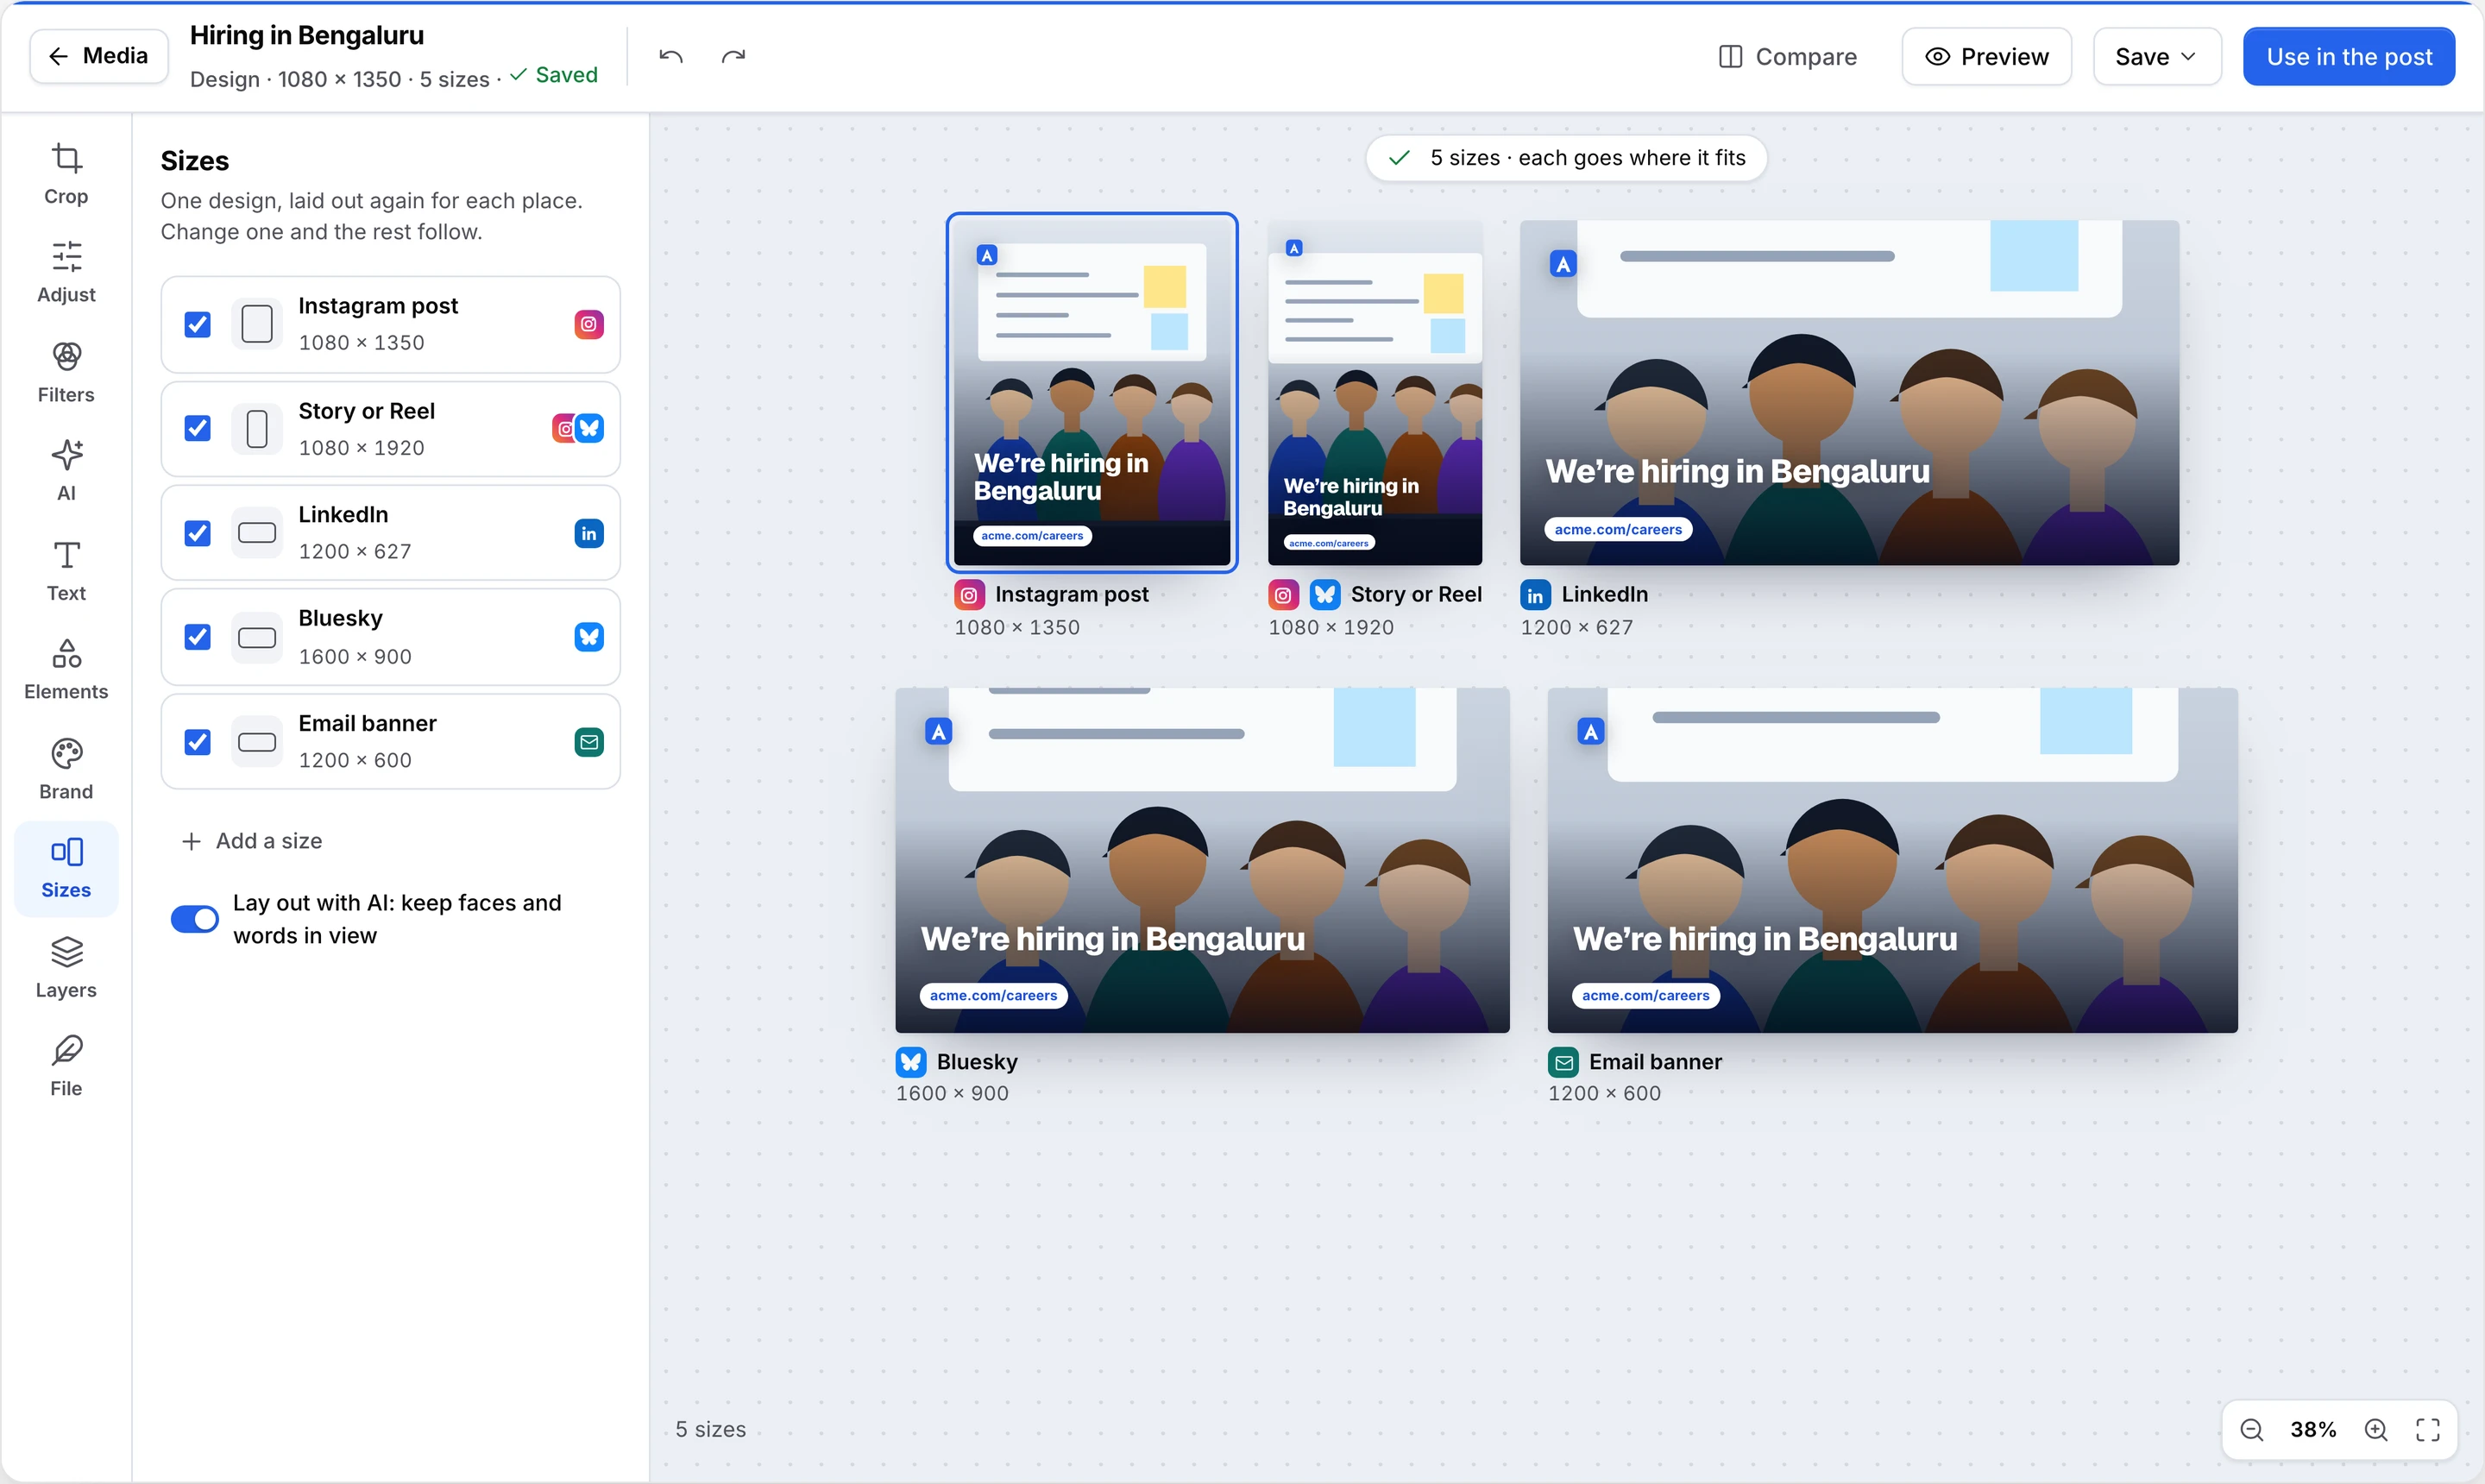The height and width of the screenshot is (1484, 2485).
Task: Open the Filters tool
Action: click(66, 372)
